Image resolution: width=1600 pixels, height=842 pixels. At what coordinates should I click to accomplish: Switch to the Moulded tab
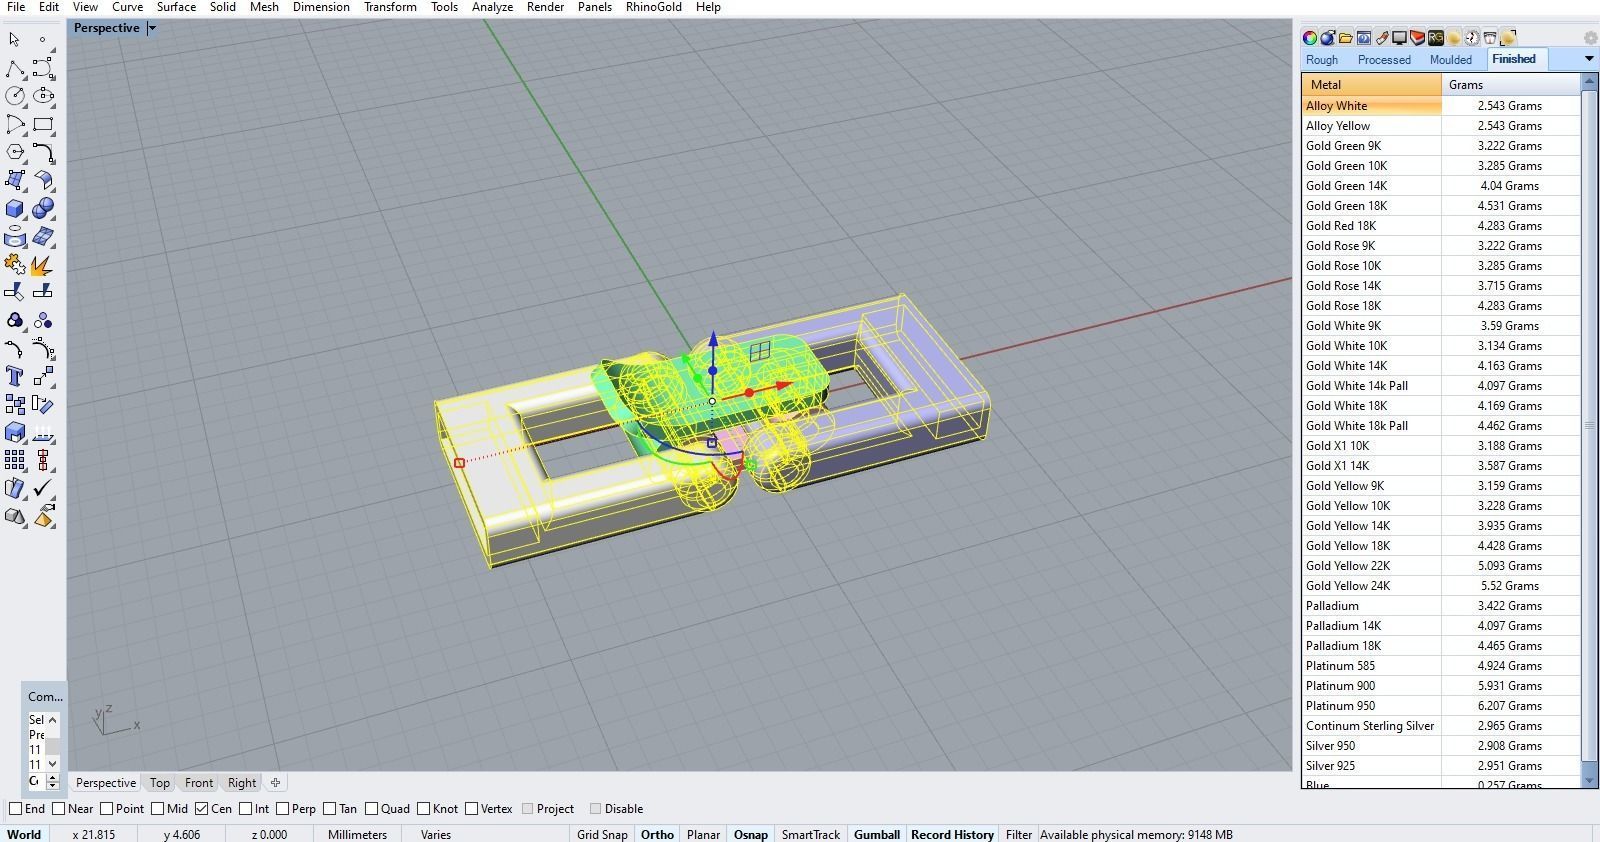point(1450,60)
